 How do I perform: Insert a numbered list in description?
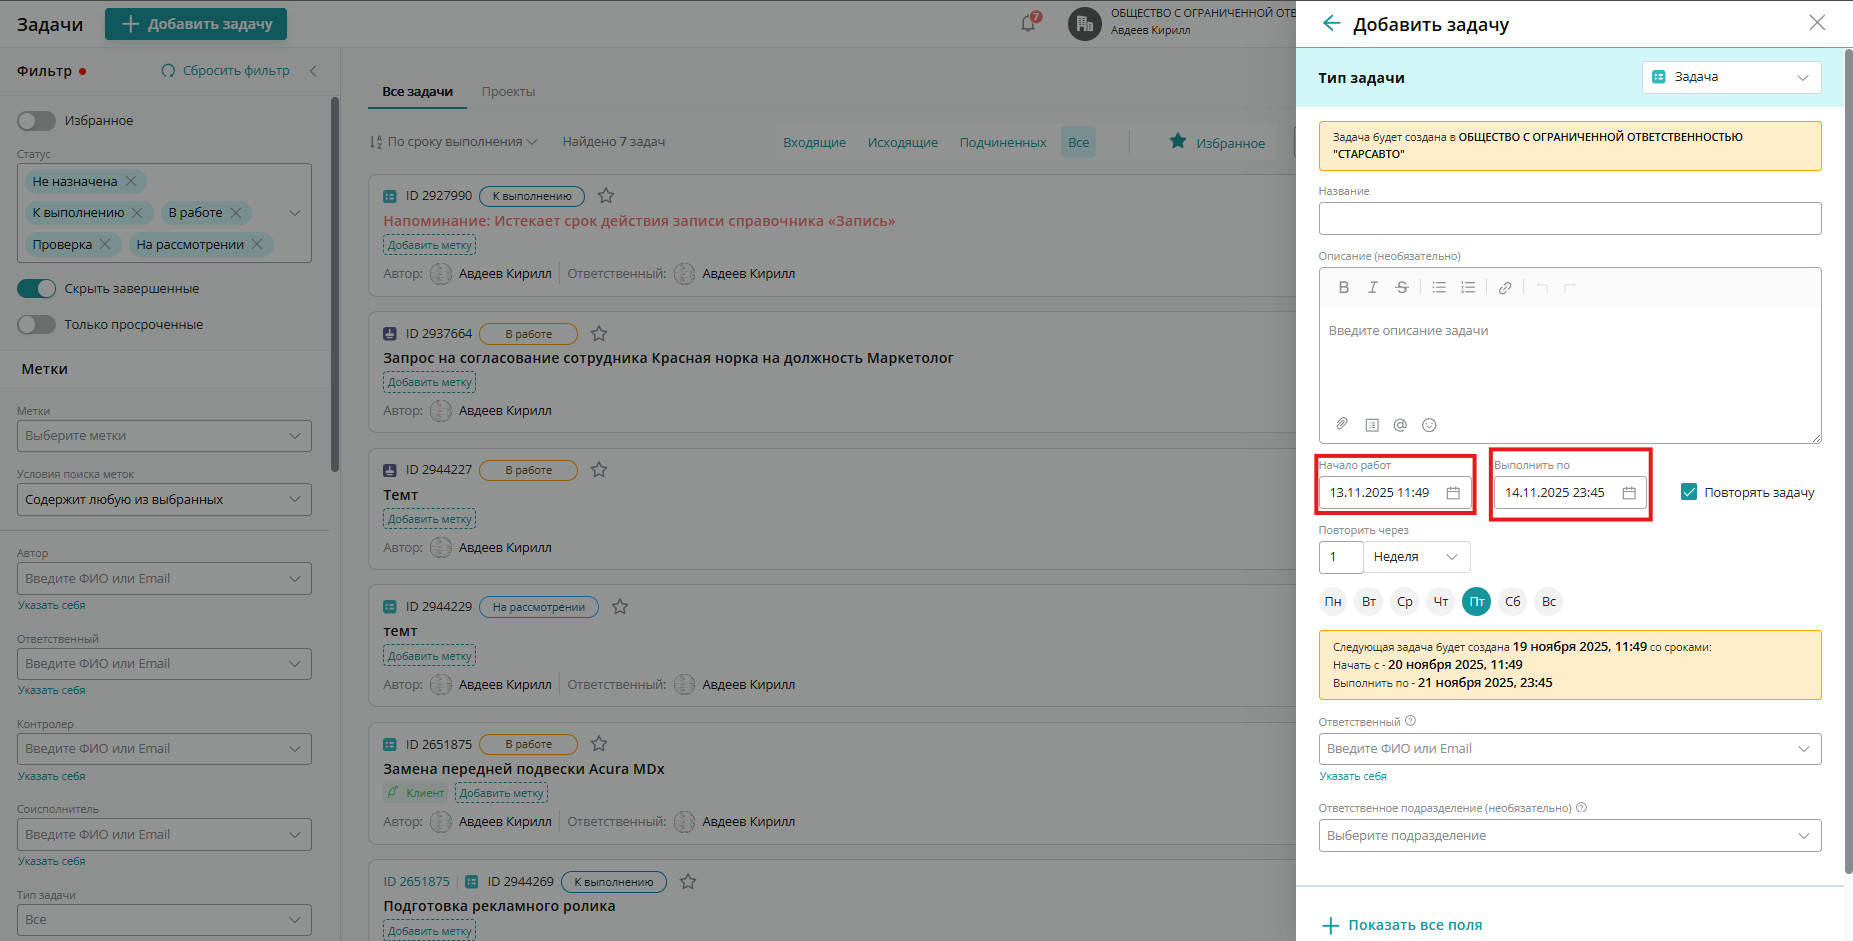(x=1468, y=287)
